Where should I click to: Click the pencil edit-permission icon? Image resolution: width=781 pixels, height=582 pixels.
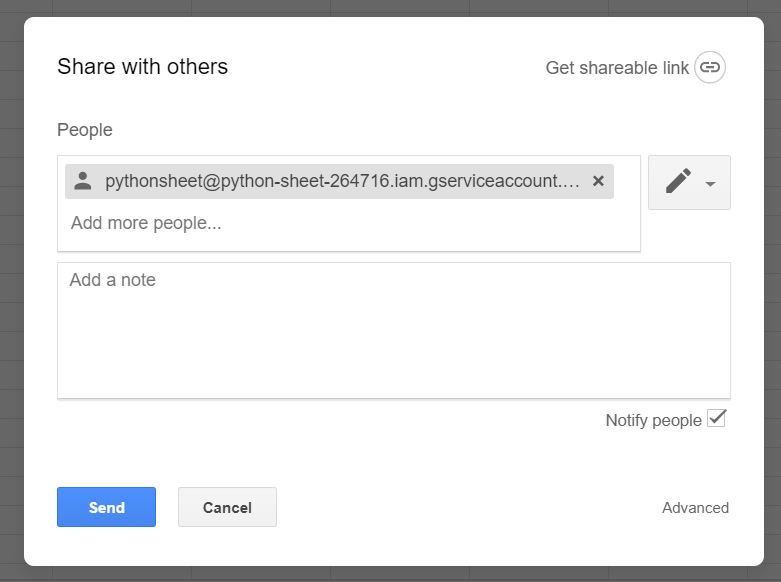[x=678, y=182]
